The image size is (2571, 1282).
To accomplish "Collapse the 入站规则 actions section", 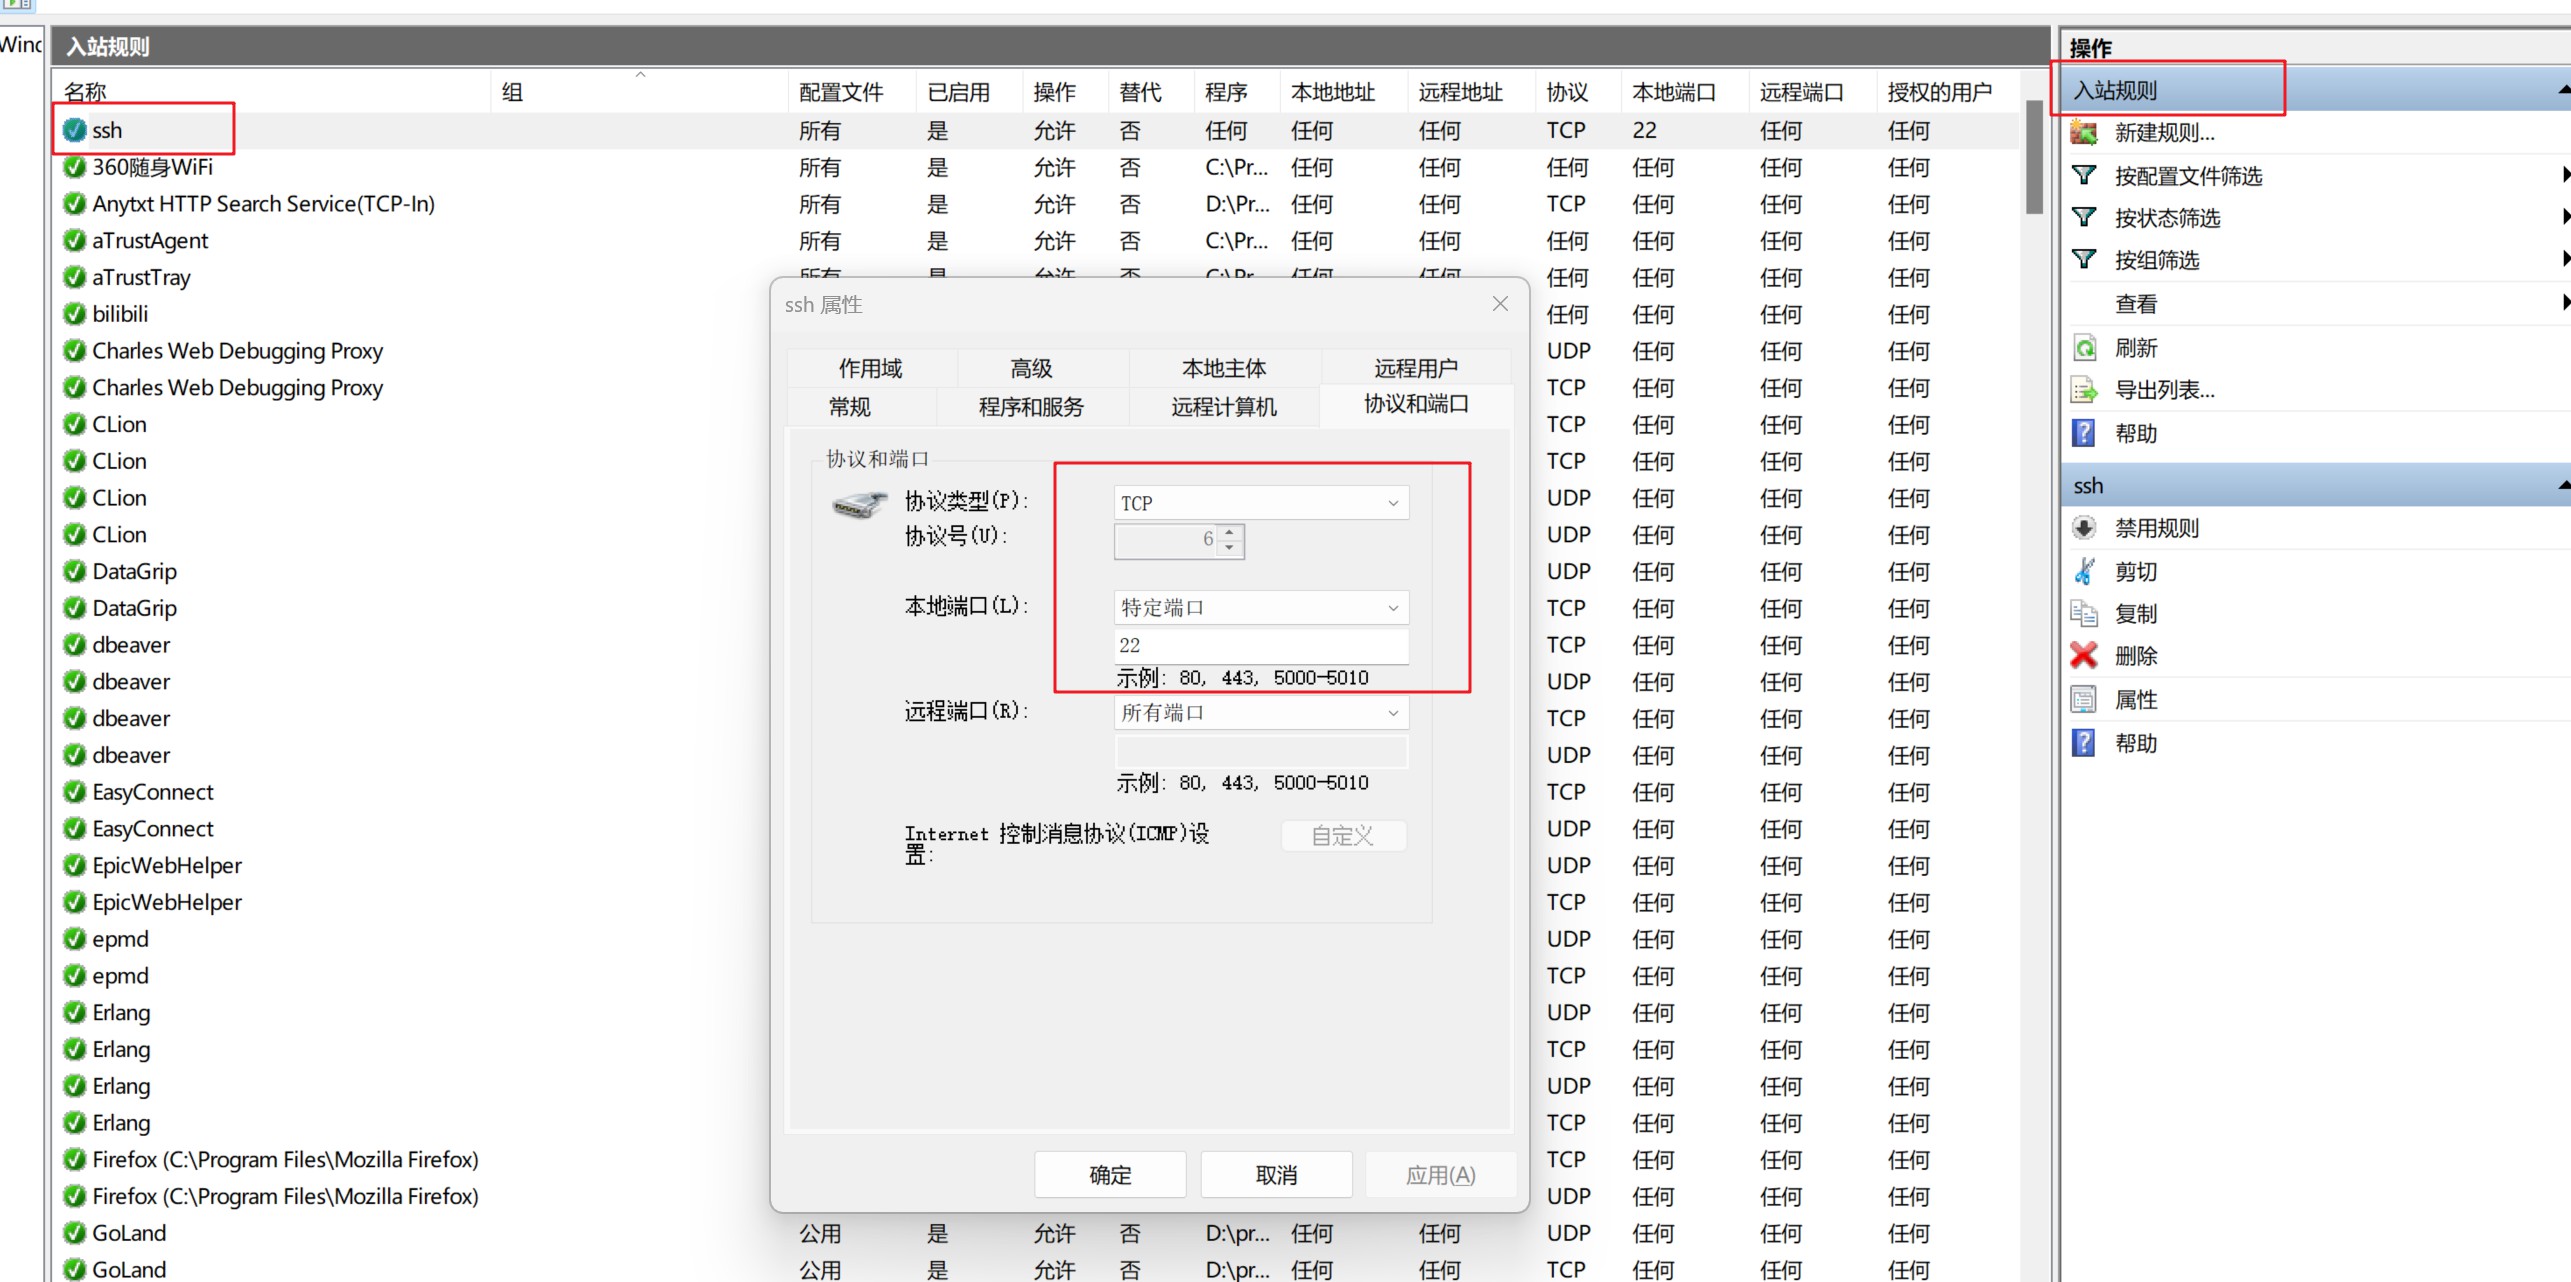I will coord(2564,90).
